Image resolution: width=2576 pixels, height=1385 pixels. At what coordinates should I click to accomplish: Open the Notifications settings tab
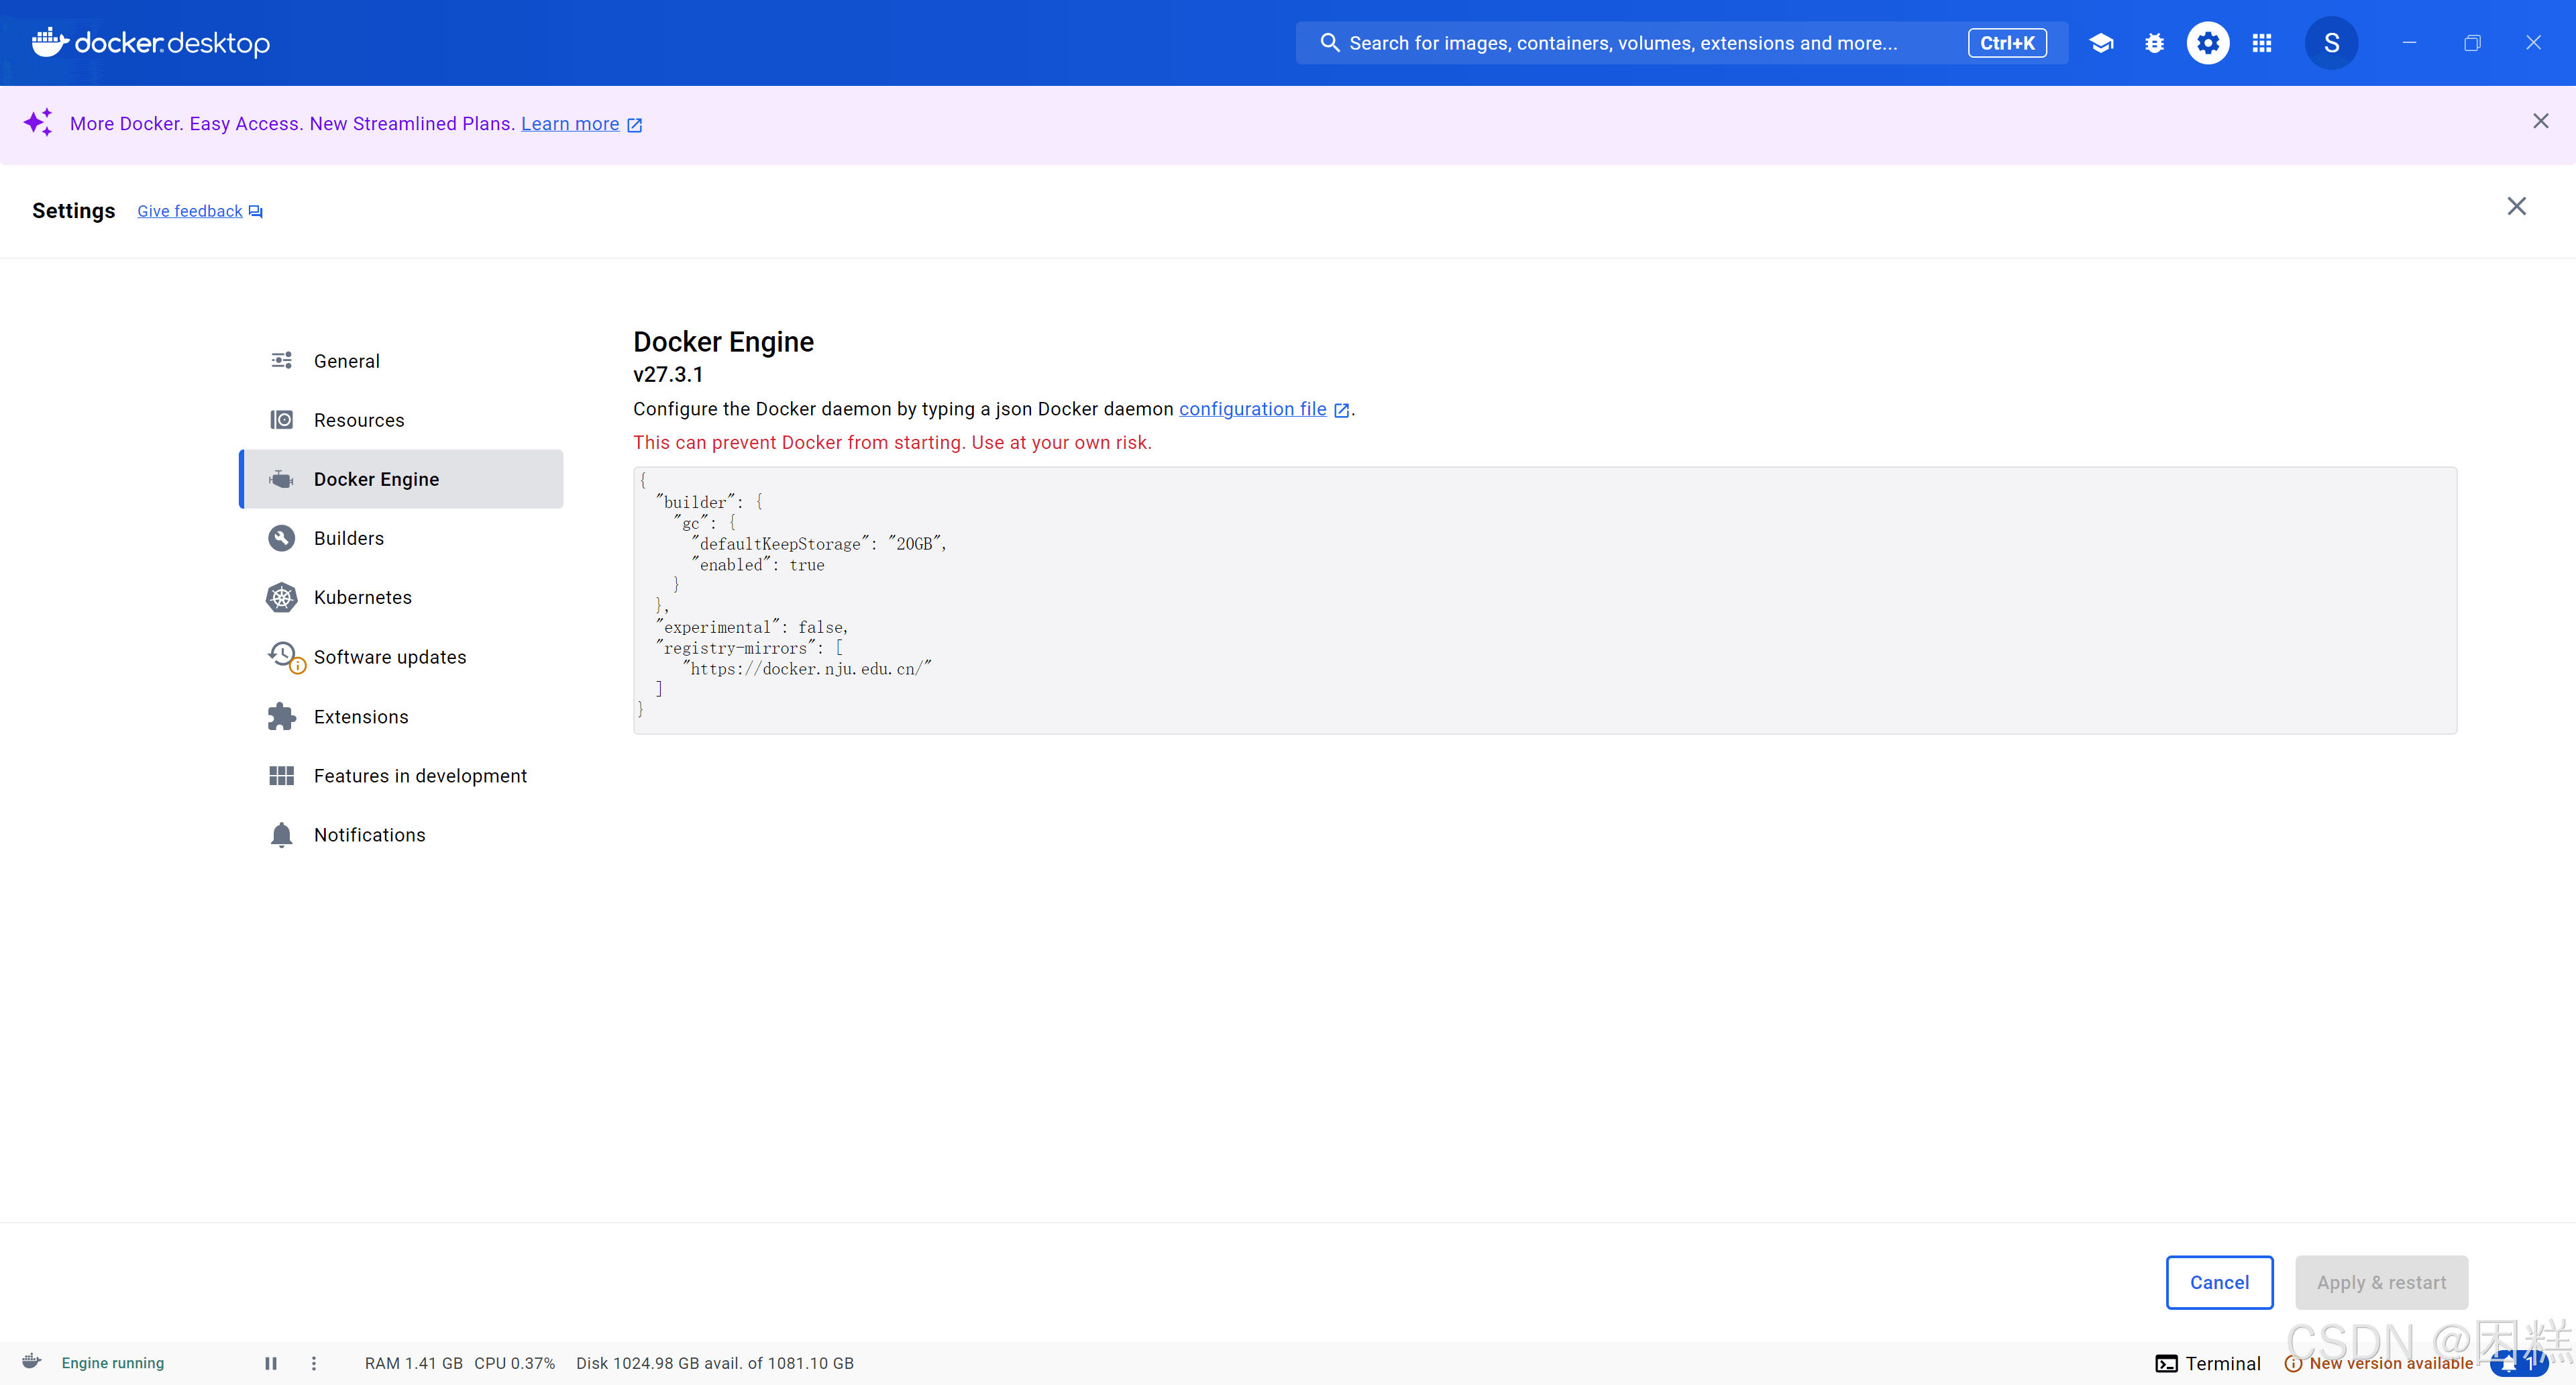pos(402,835)
